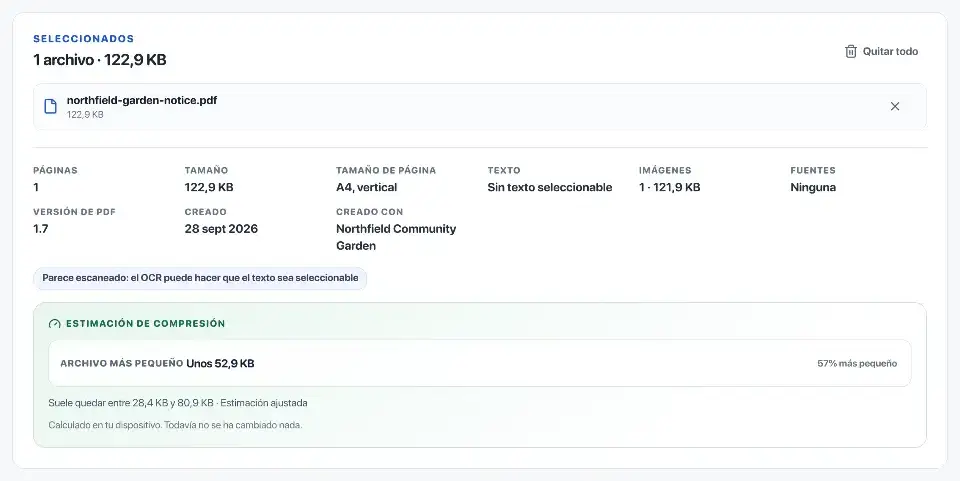This screenshot has height=481, width=960.
Task: Click the TAMAÑO value '122,9 KB'
Action: (209, 187)
